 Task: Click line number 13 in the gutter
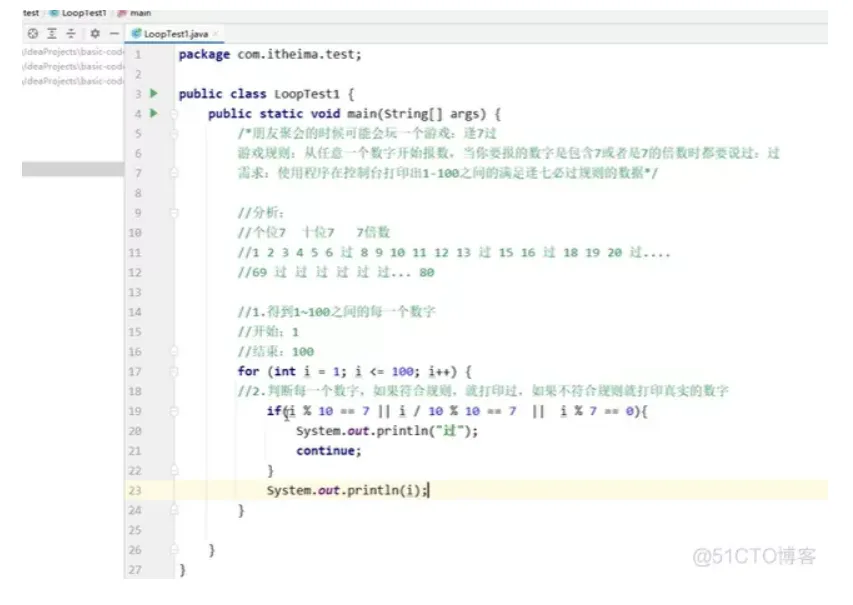pos(135,292)
